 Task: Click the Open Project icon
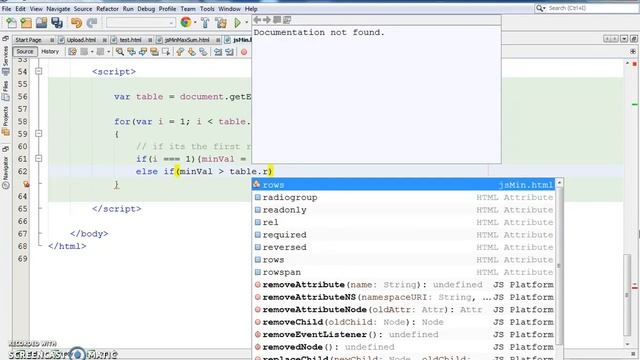[41, 22]
